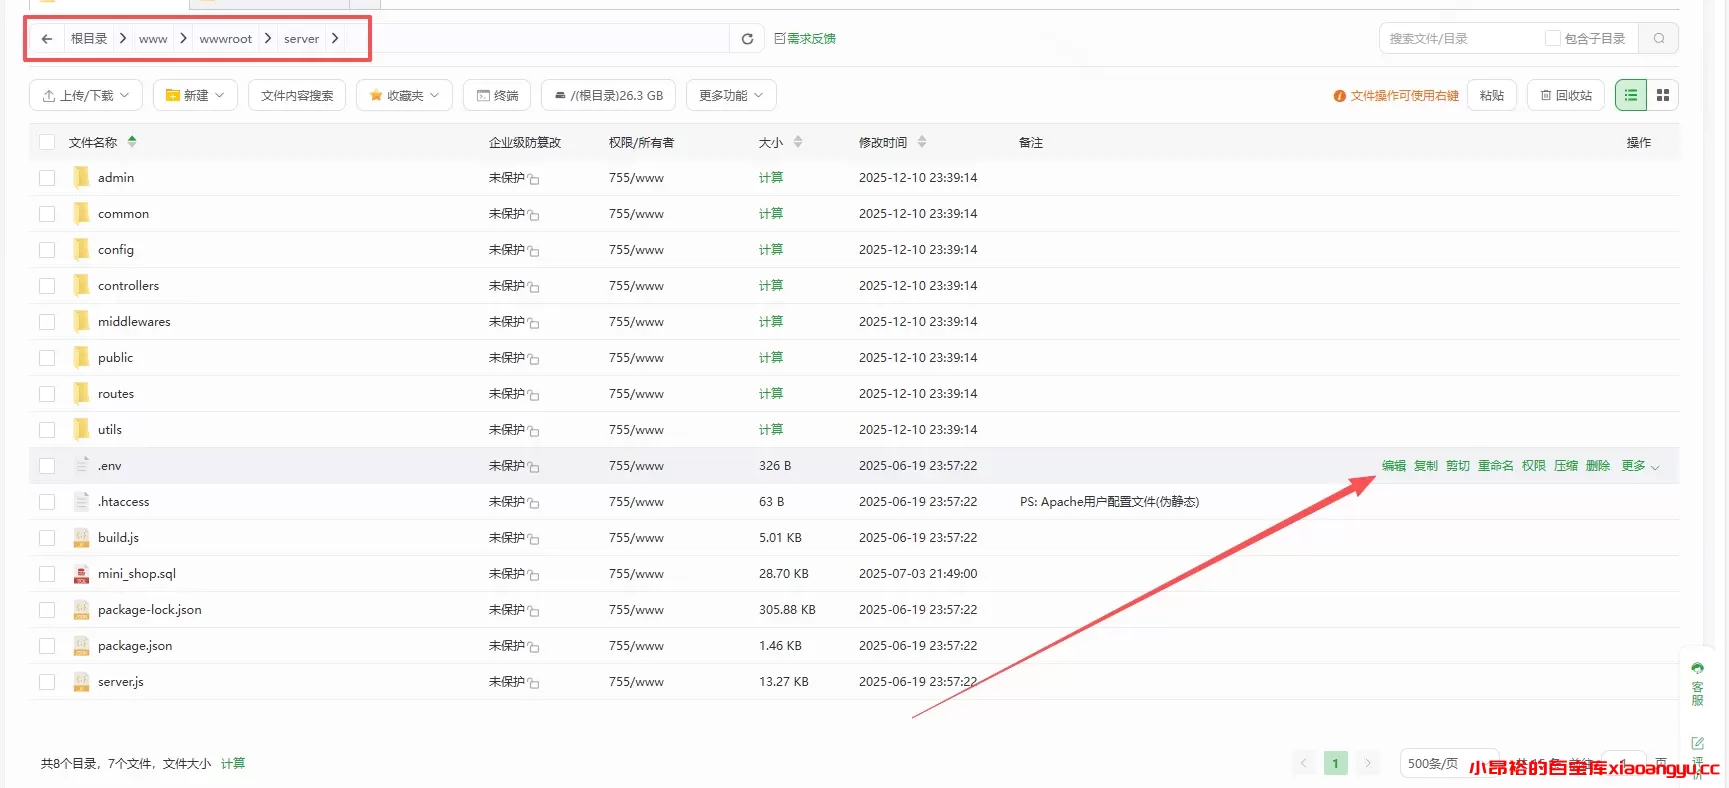Image resolution: width=1729 pixels, height=788 pixels.
Task: Check the package.json checkbox
Action: click(47, 645)
